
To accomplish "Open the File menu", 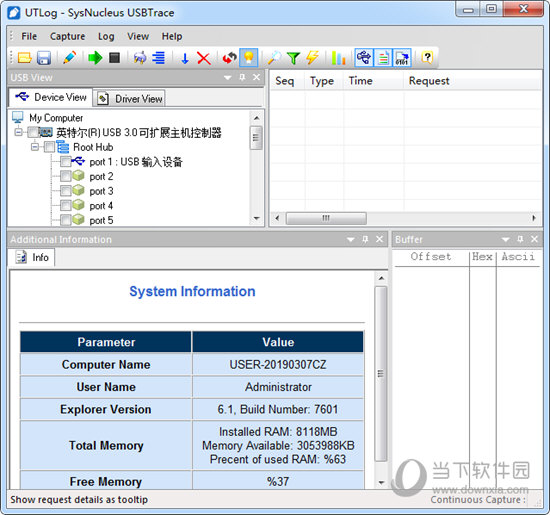I will point(29,36).
